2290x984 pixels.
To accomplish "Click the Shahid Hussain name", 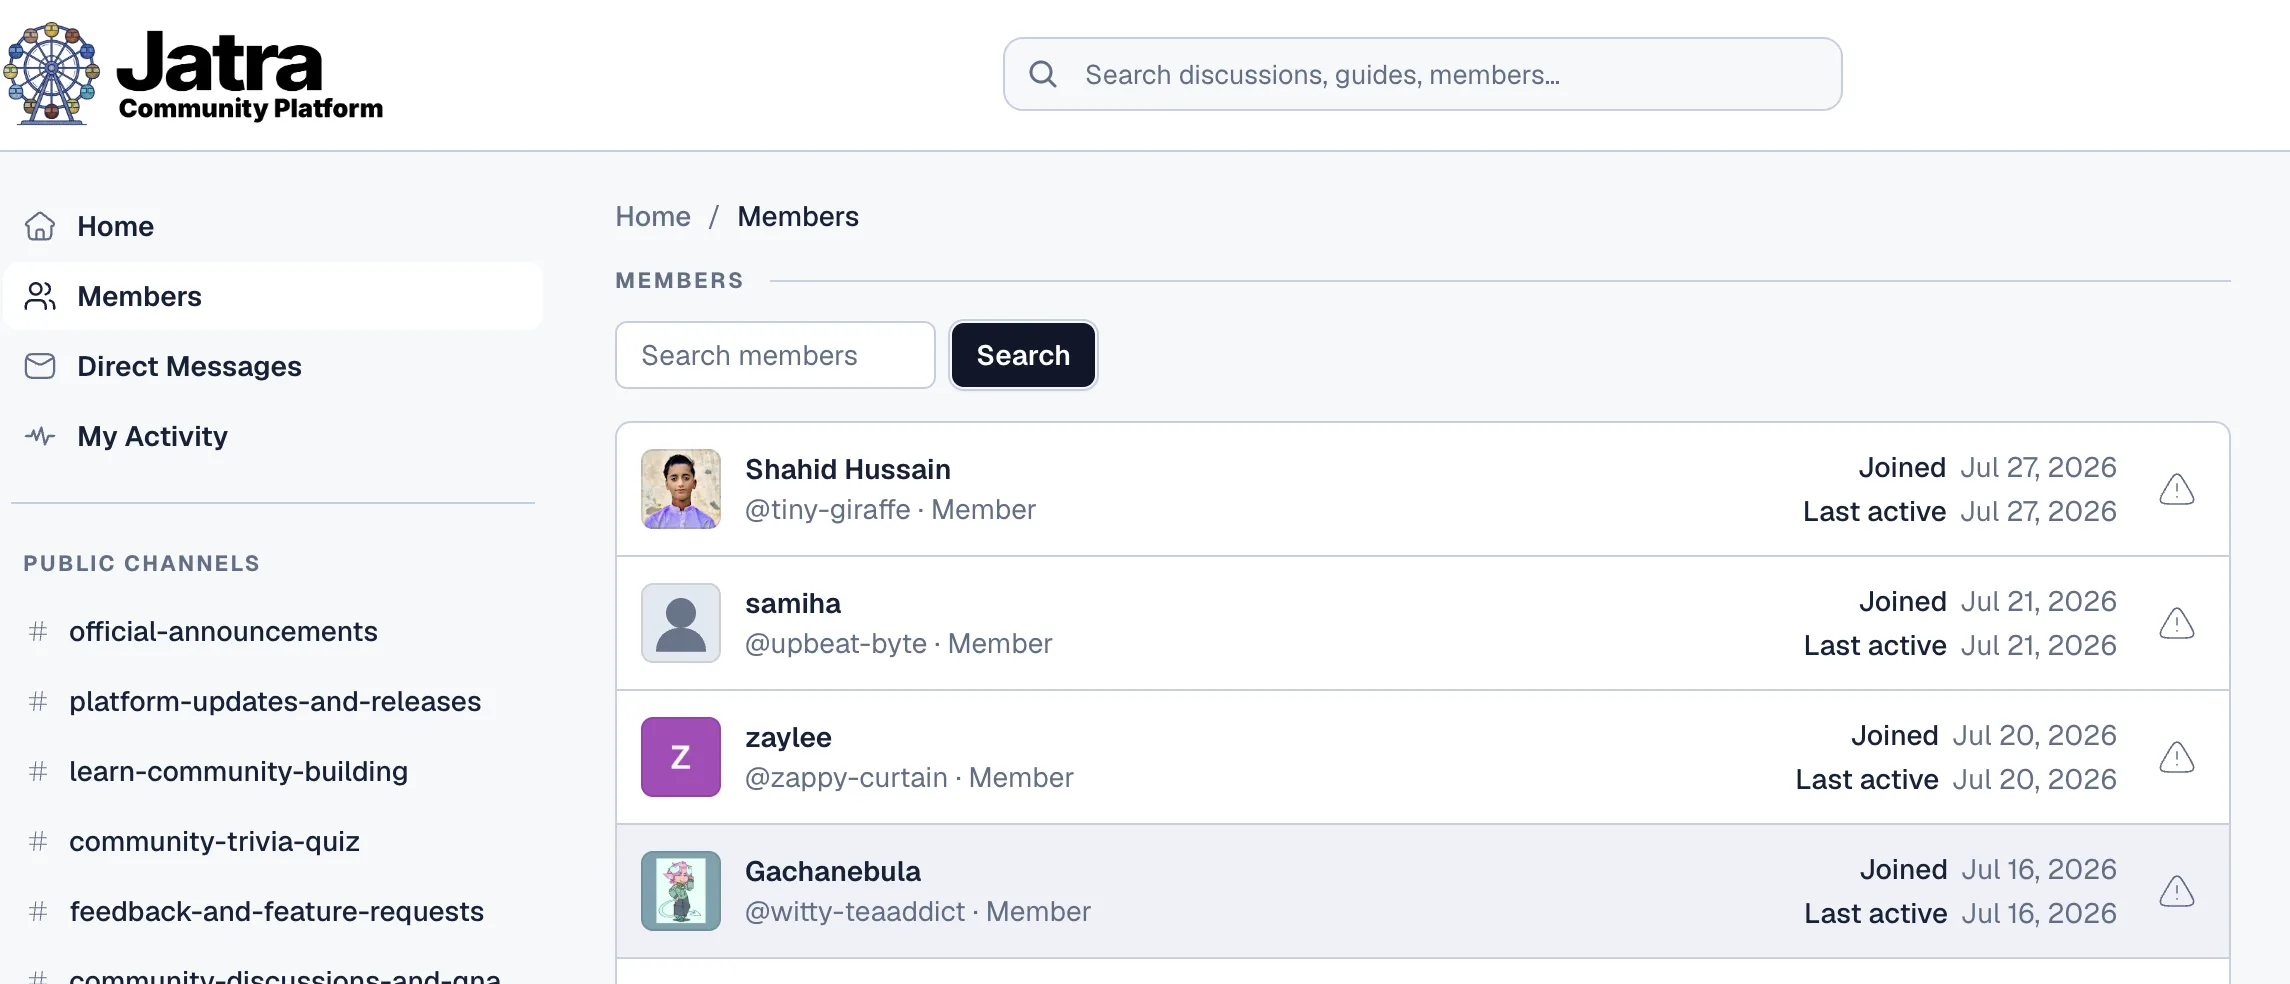I will point(848,469).
